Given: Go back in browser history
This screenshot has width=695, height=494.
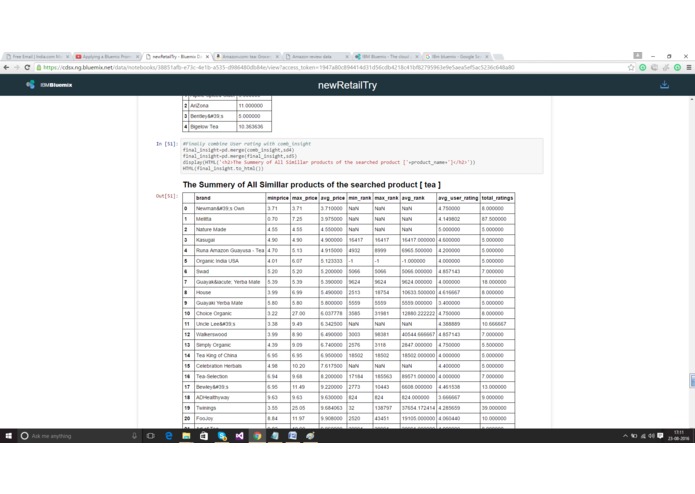Looking at the screenshot, I should 6,67.
